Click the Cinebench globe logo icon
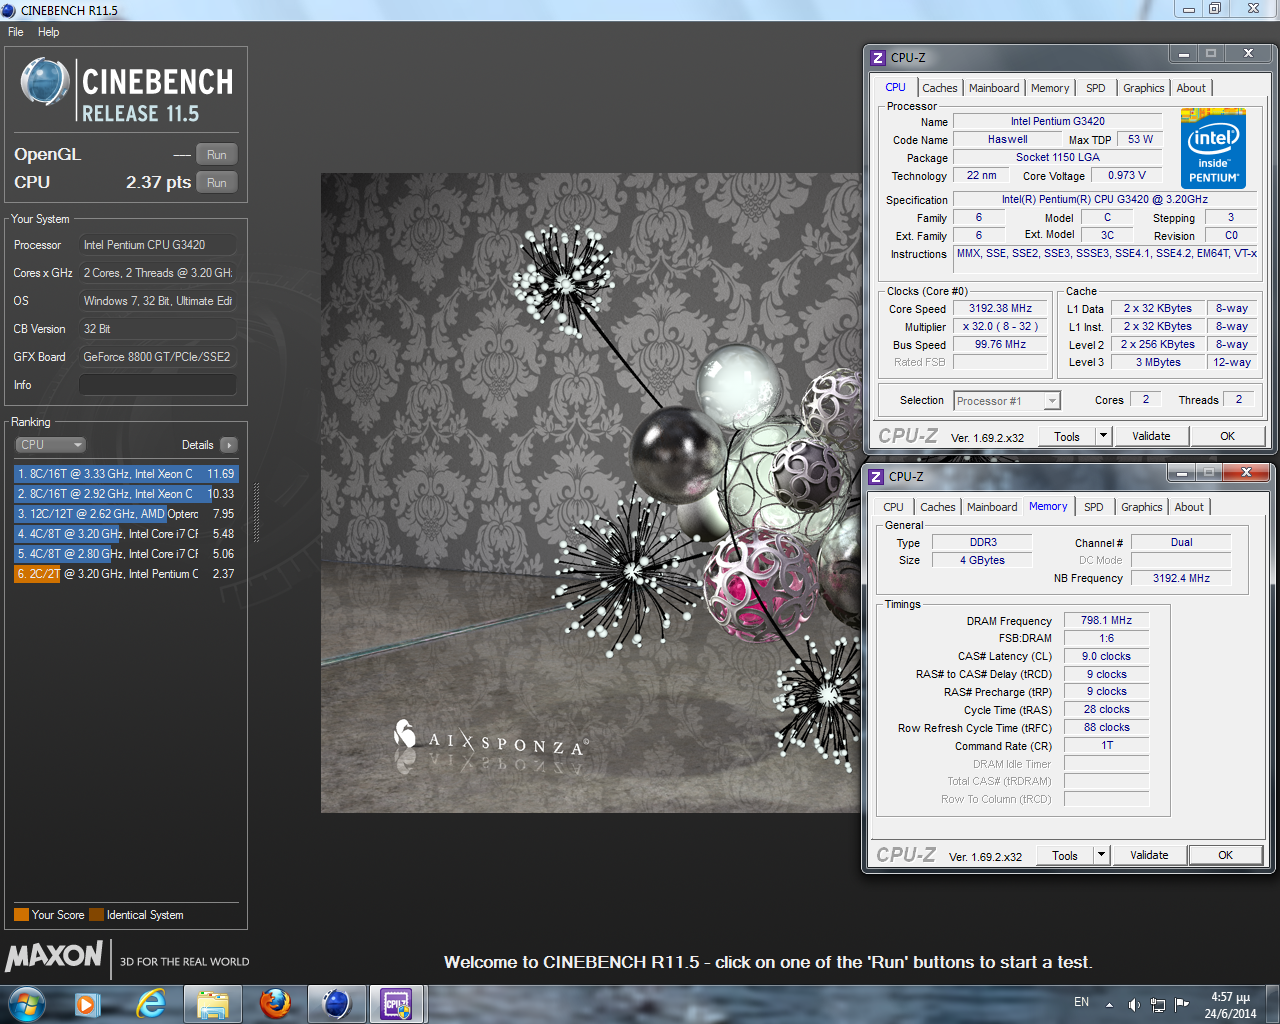 [x=45, y=82]
